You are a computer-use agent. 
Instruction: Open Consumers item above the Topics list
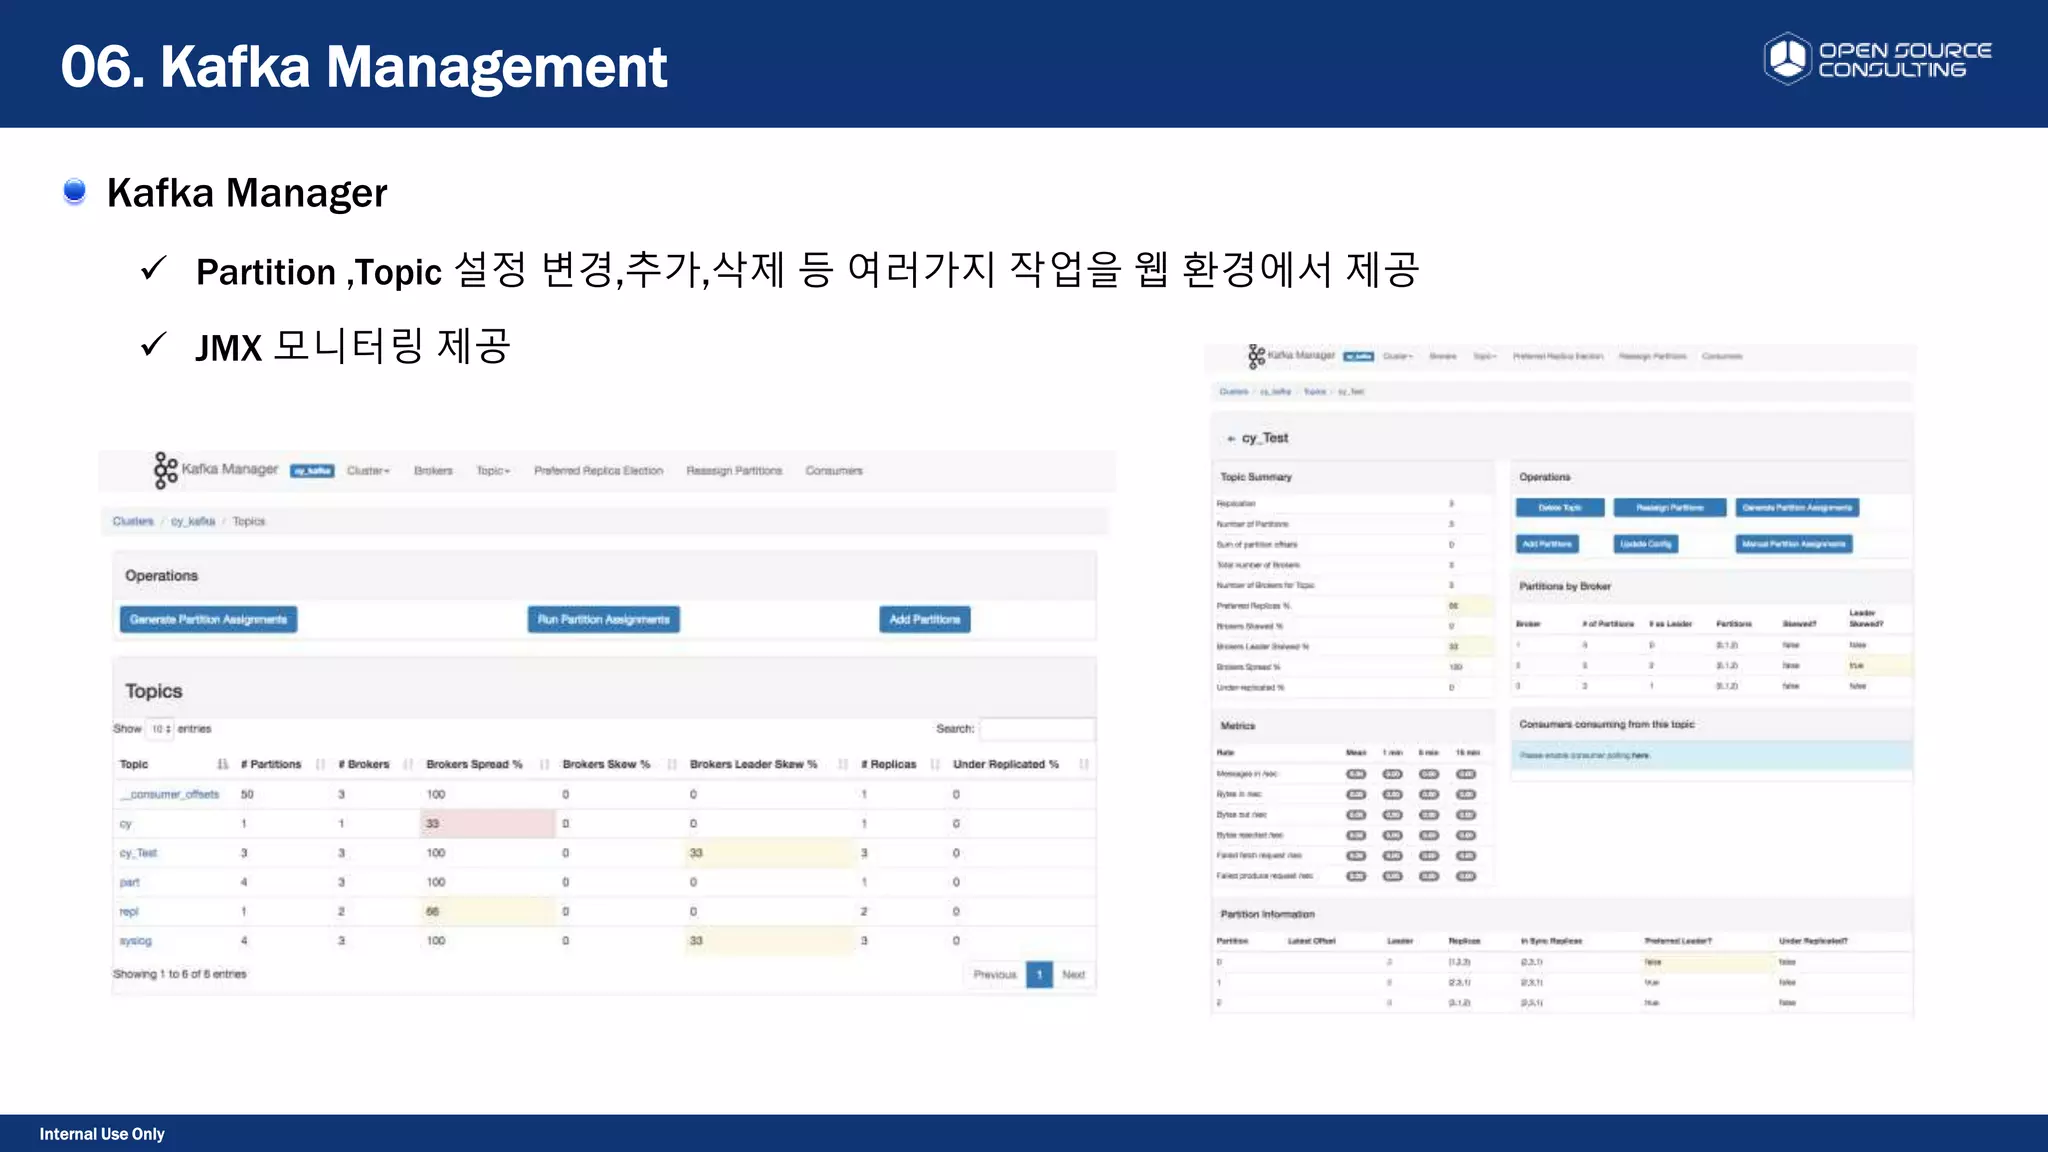(833, 471)
